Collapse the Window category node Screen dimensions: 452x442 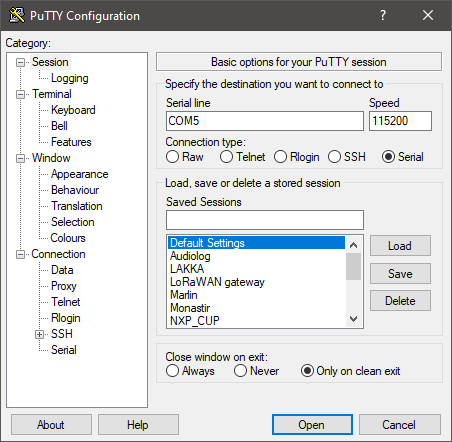tap(21, 158)
